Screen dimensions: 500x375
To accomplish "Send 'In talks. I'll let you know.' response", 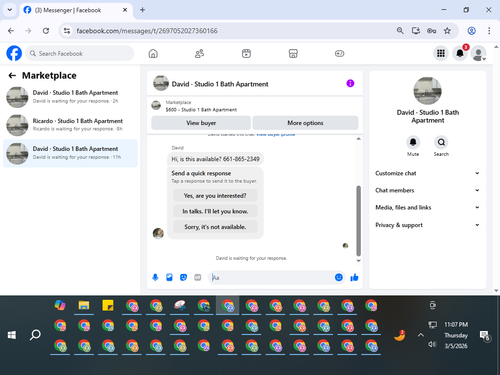I will (215, 211).
